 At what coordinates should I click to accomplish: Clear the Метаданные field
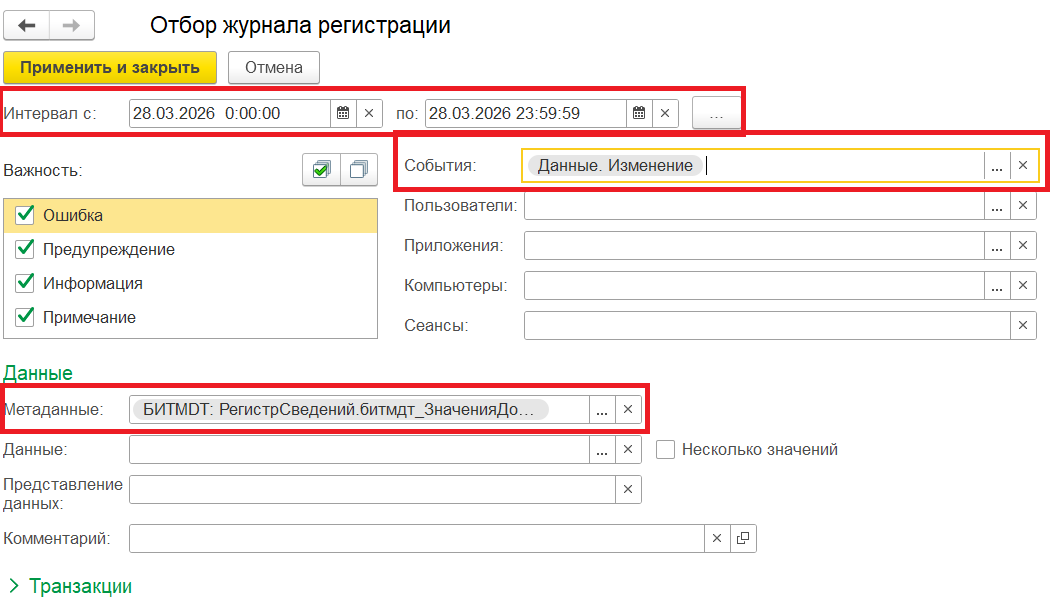[628, 409]
